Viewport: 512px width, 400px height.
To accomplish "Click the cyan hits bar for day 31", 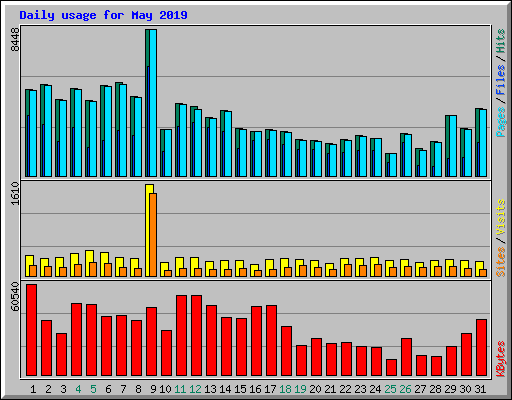I will (x=483, y=143).
